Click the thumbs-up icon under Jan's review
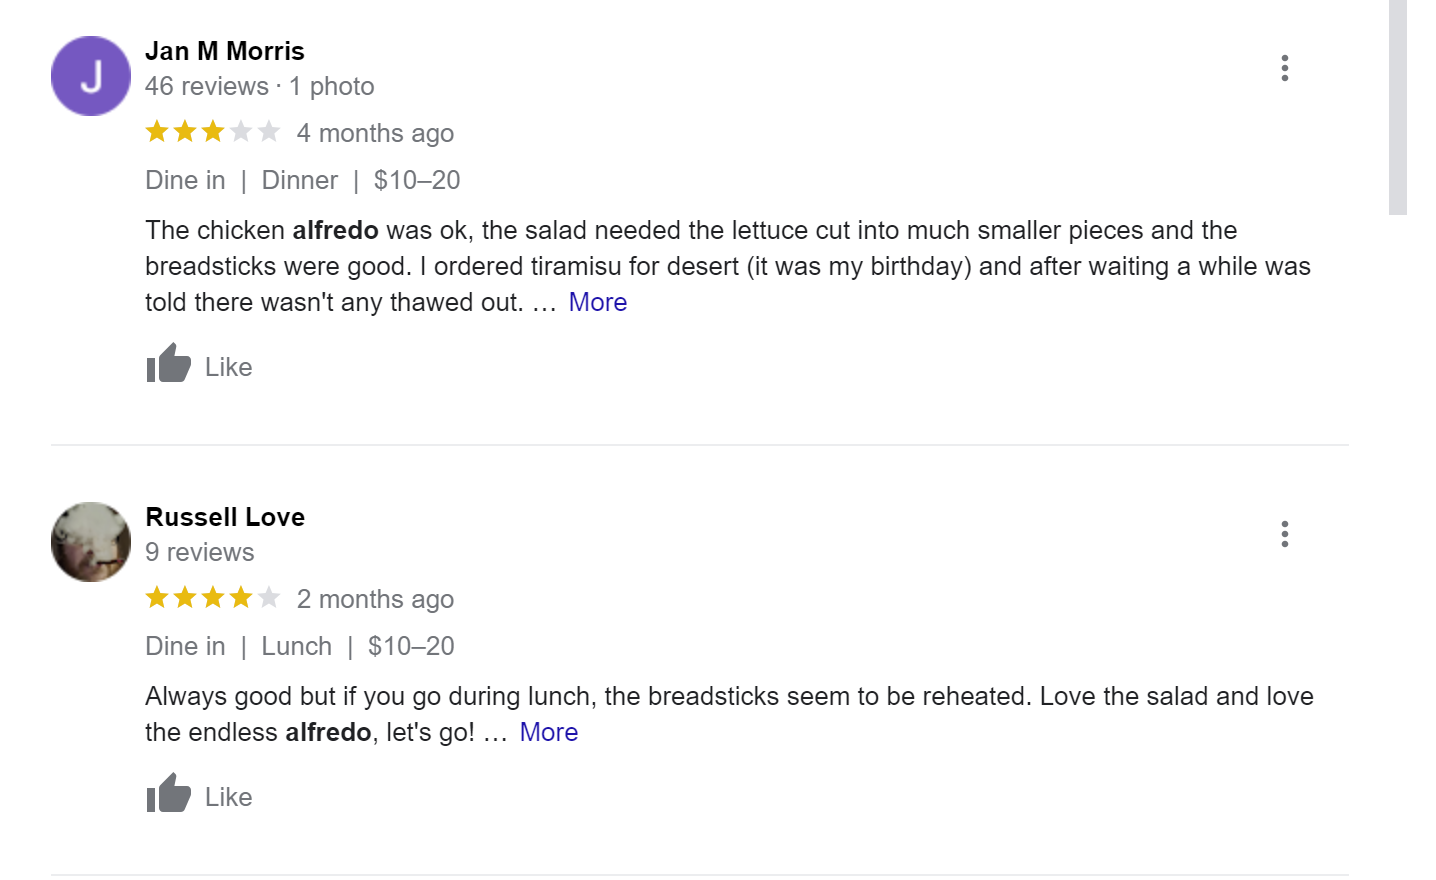Image resolution: width=1436 pixels, height=880 pixels. [x=168, y=364]
